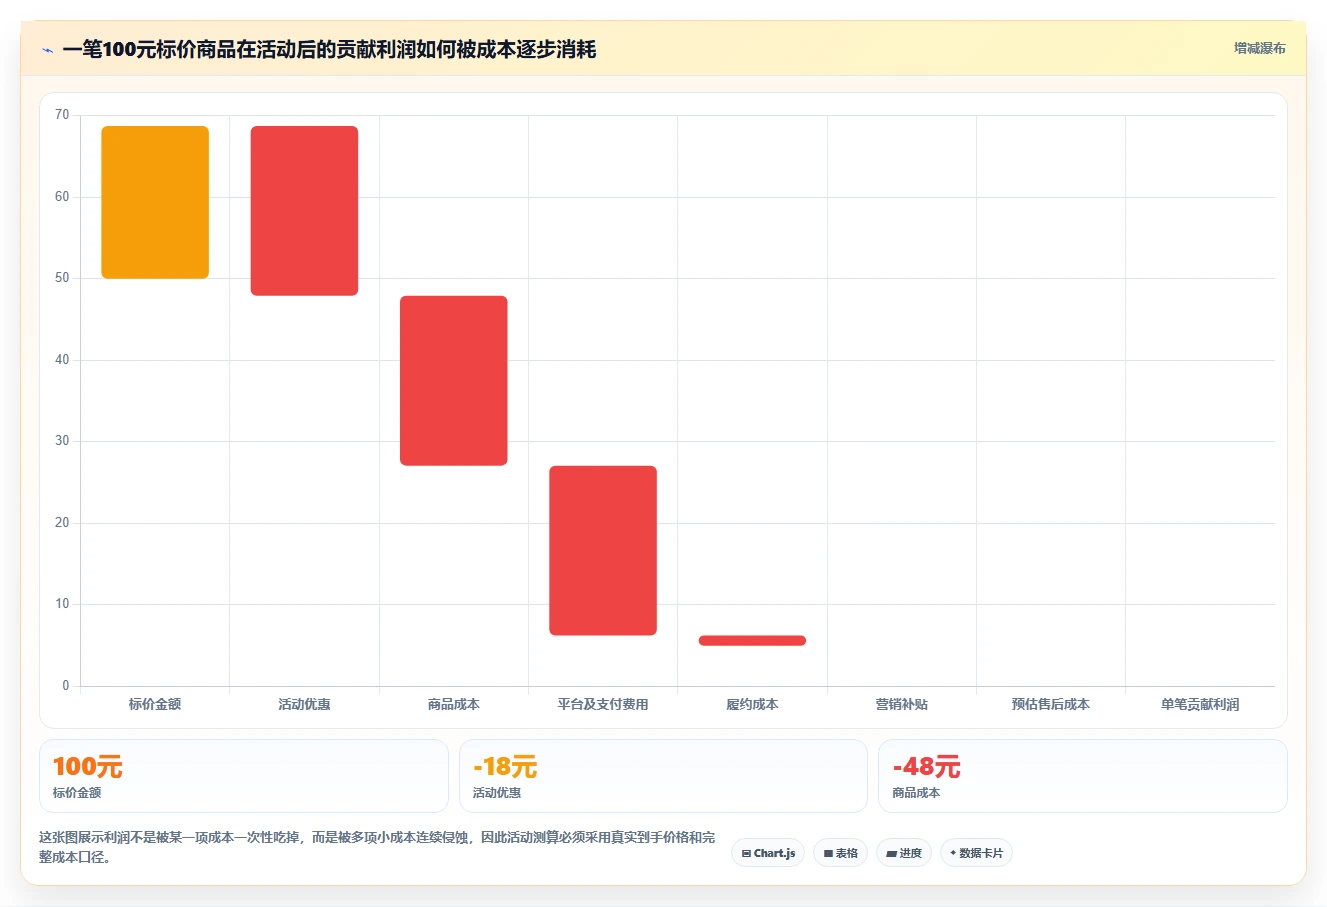Image resolution: width=1327 pixels, height=907 pixels.
Task: Click the 单笔贡献利润 x-axis label
Action: tap(1200, 704)
